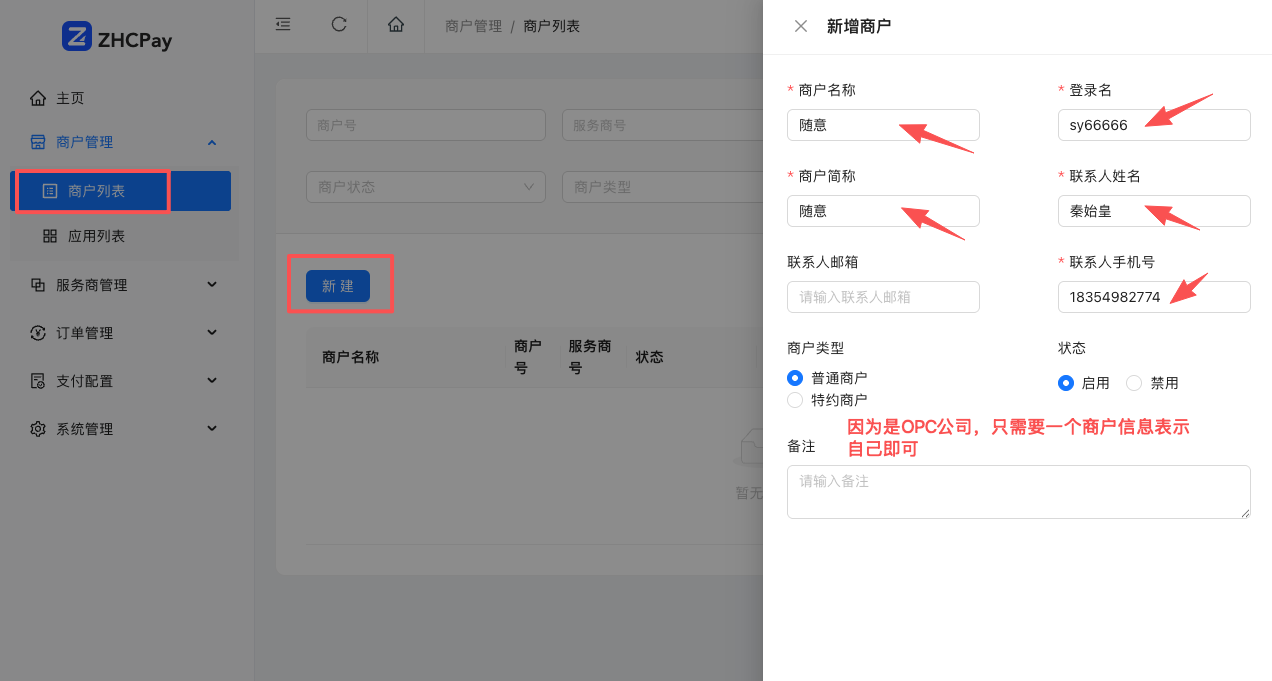Click the icon beside 服务商管理
The width and height of the screenshot is (1272, 681).
coord(38,285)
